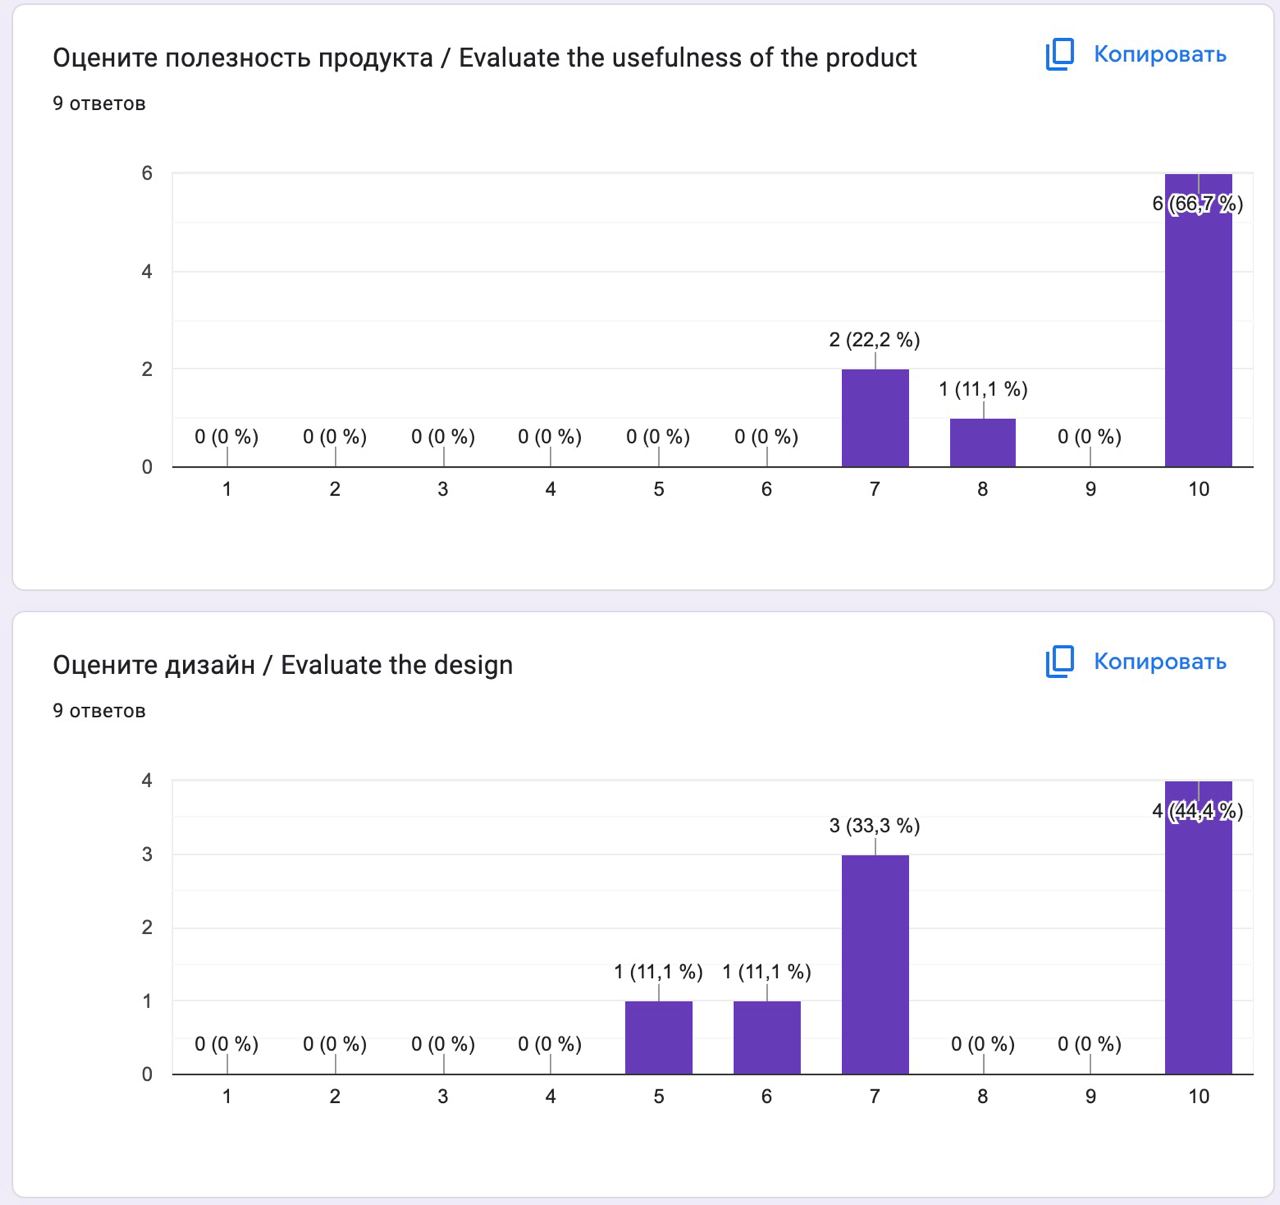
Task: Select rating 7 bar in design chart
Action: (875, 964)
